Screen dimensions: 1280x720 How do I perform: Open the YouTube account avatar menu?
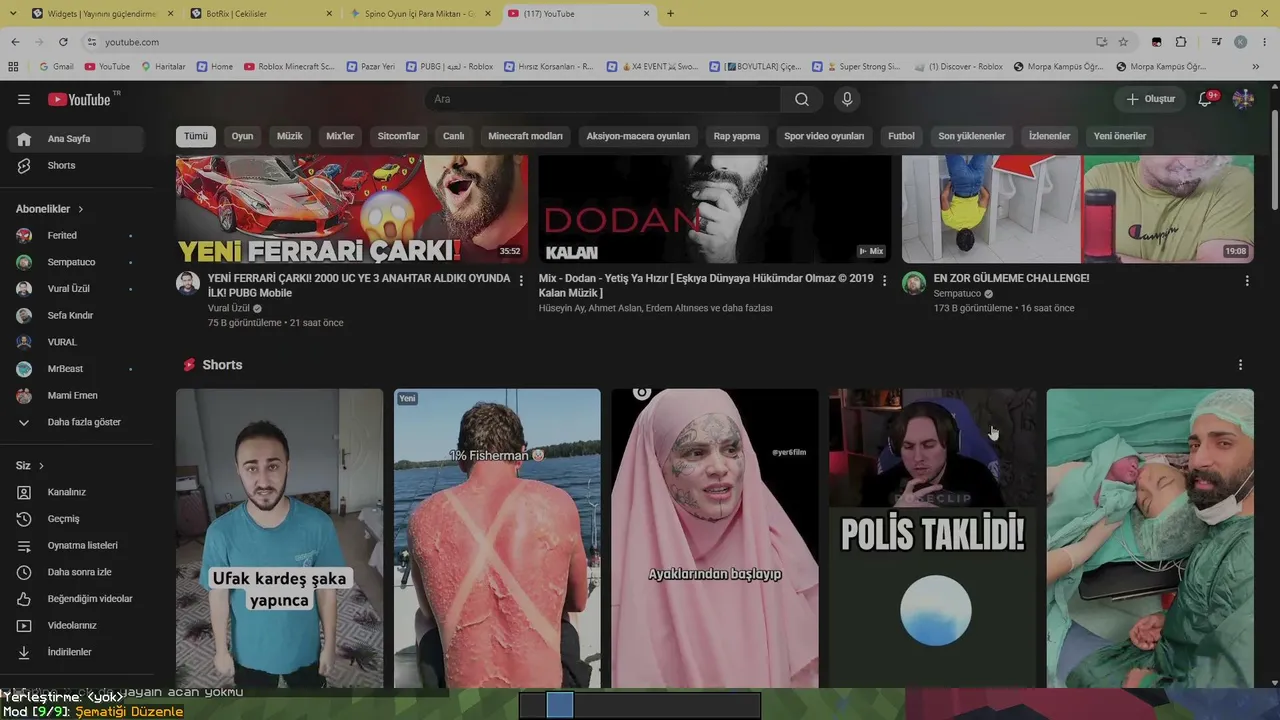pos(1243,99)
